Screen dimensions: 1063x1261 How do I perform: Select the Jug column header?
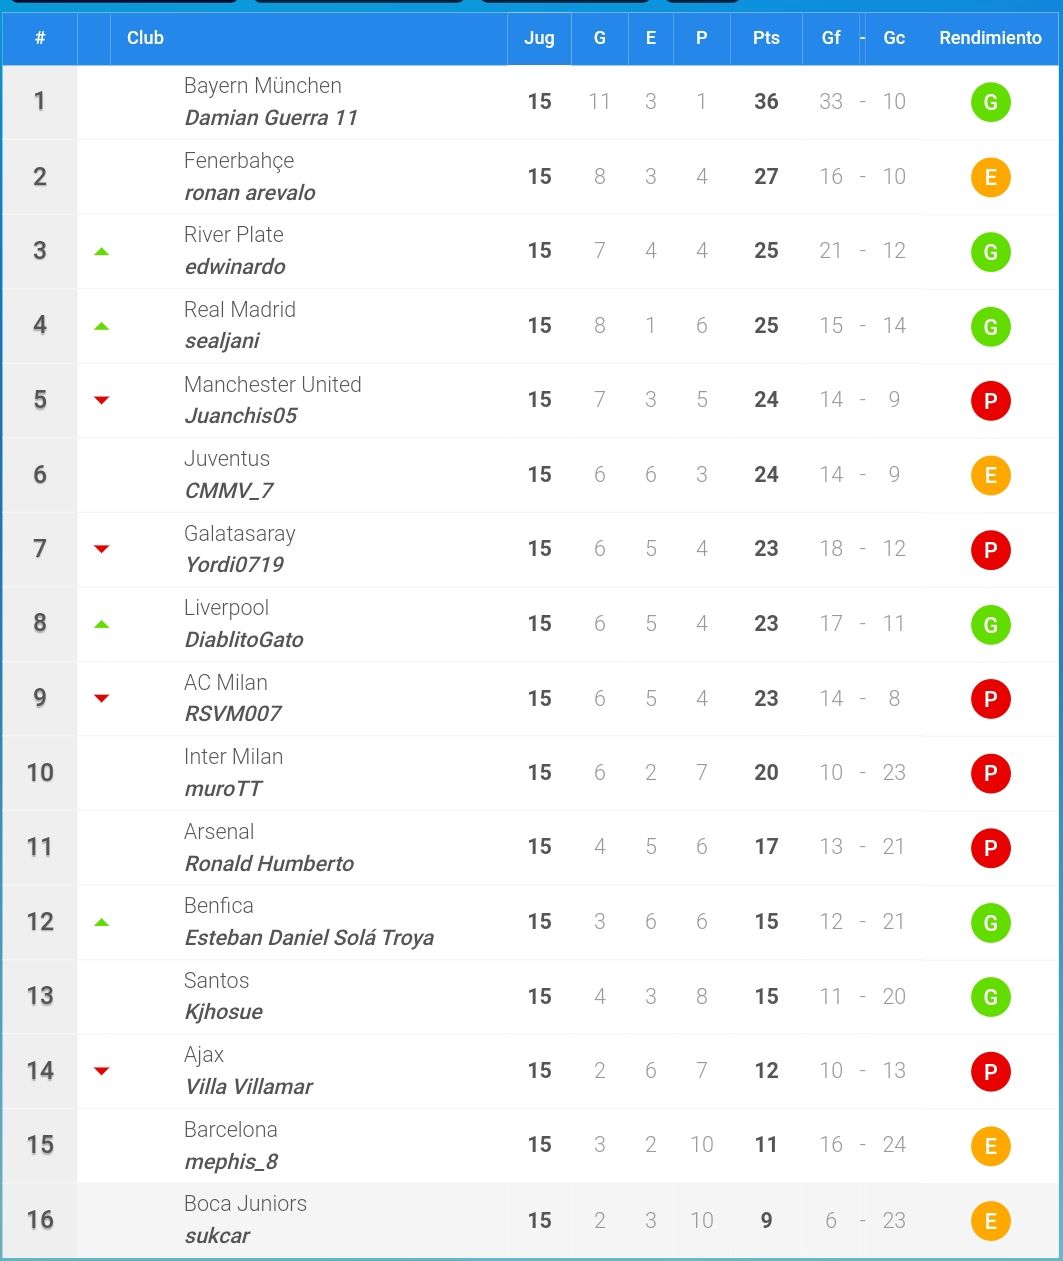coord(539,38)
